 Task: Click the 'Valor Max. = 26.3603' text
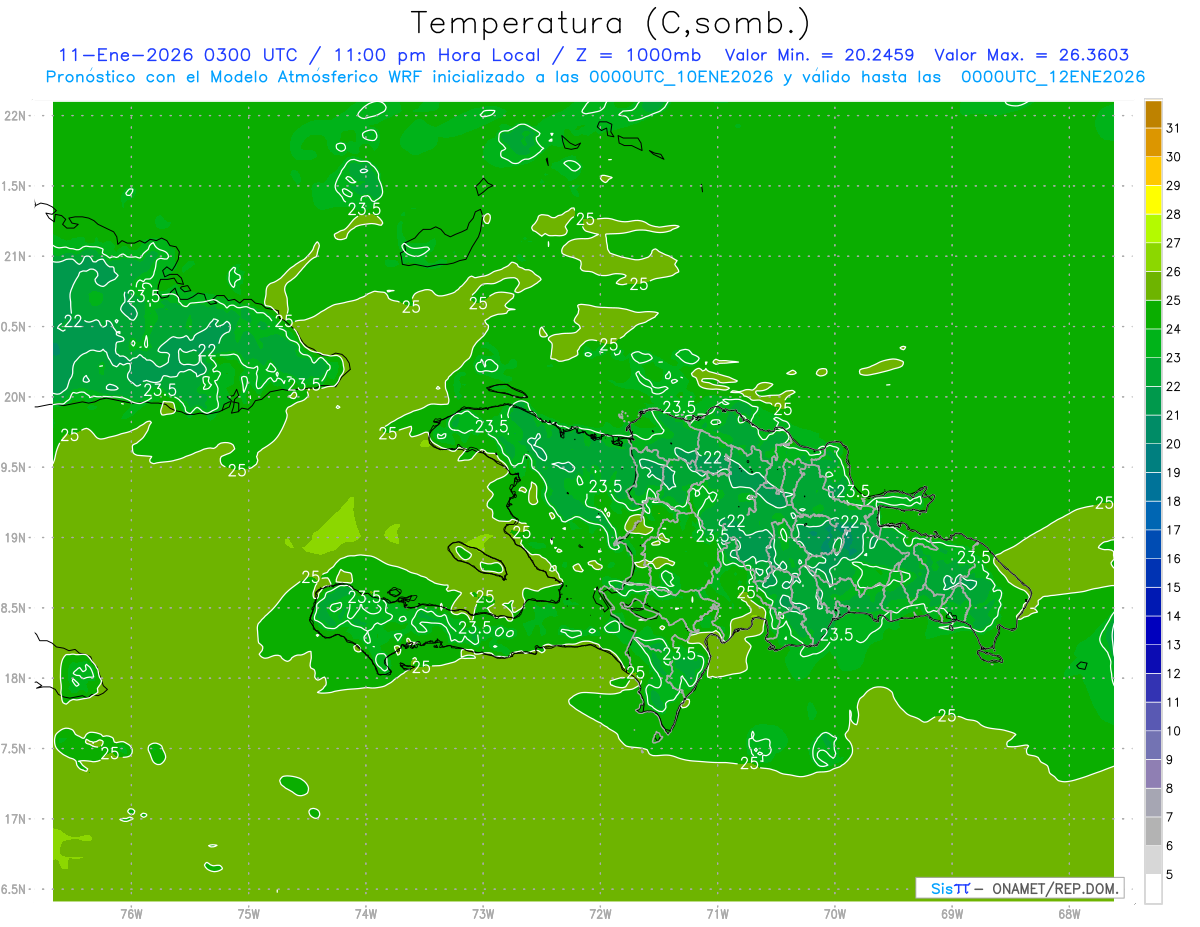coord(1032,56)
